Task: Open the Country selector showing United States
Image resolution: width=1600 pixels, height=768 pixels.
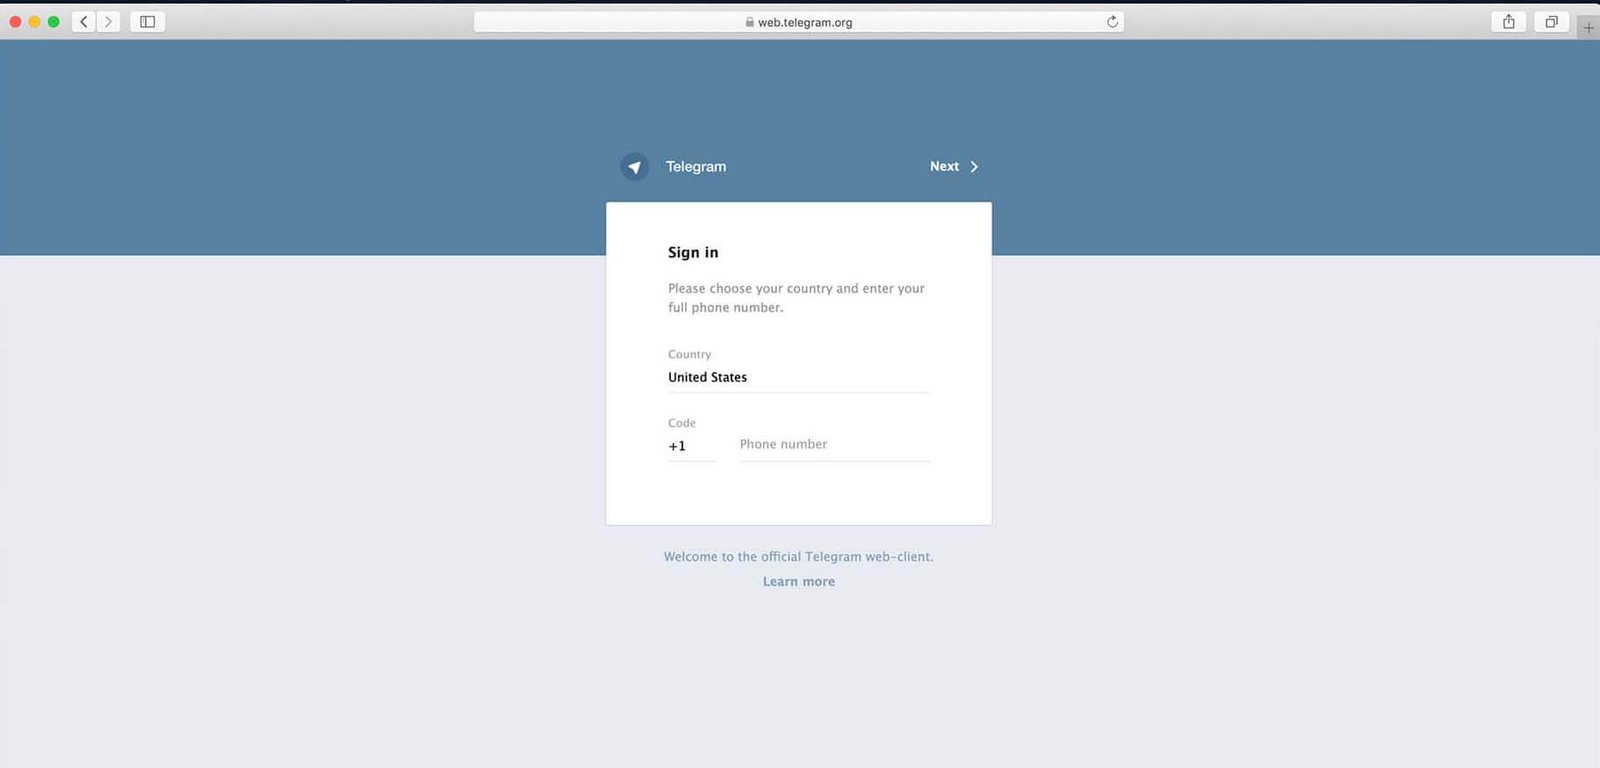Action: click(x=799, y=378)
